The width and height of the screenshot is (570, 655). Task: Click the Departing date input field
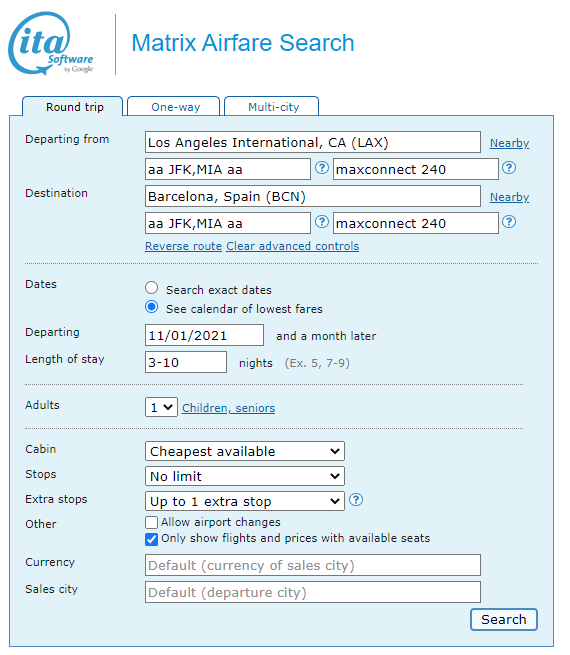pos(204,335)
